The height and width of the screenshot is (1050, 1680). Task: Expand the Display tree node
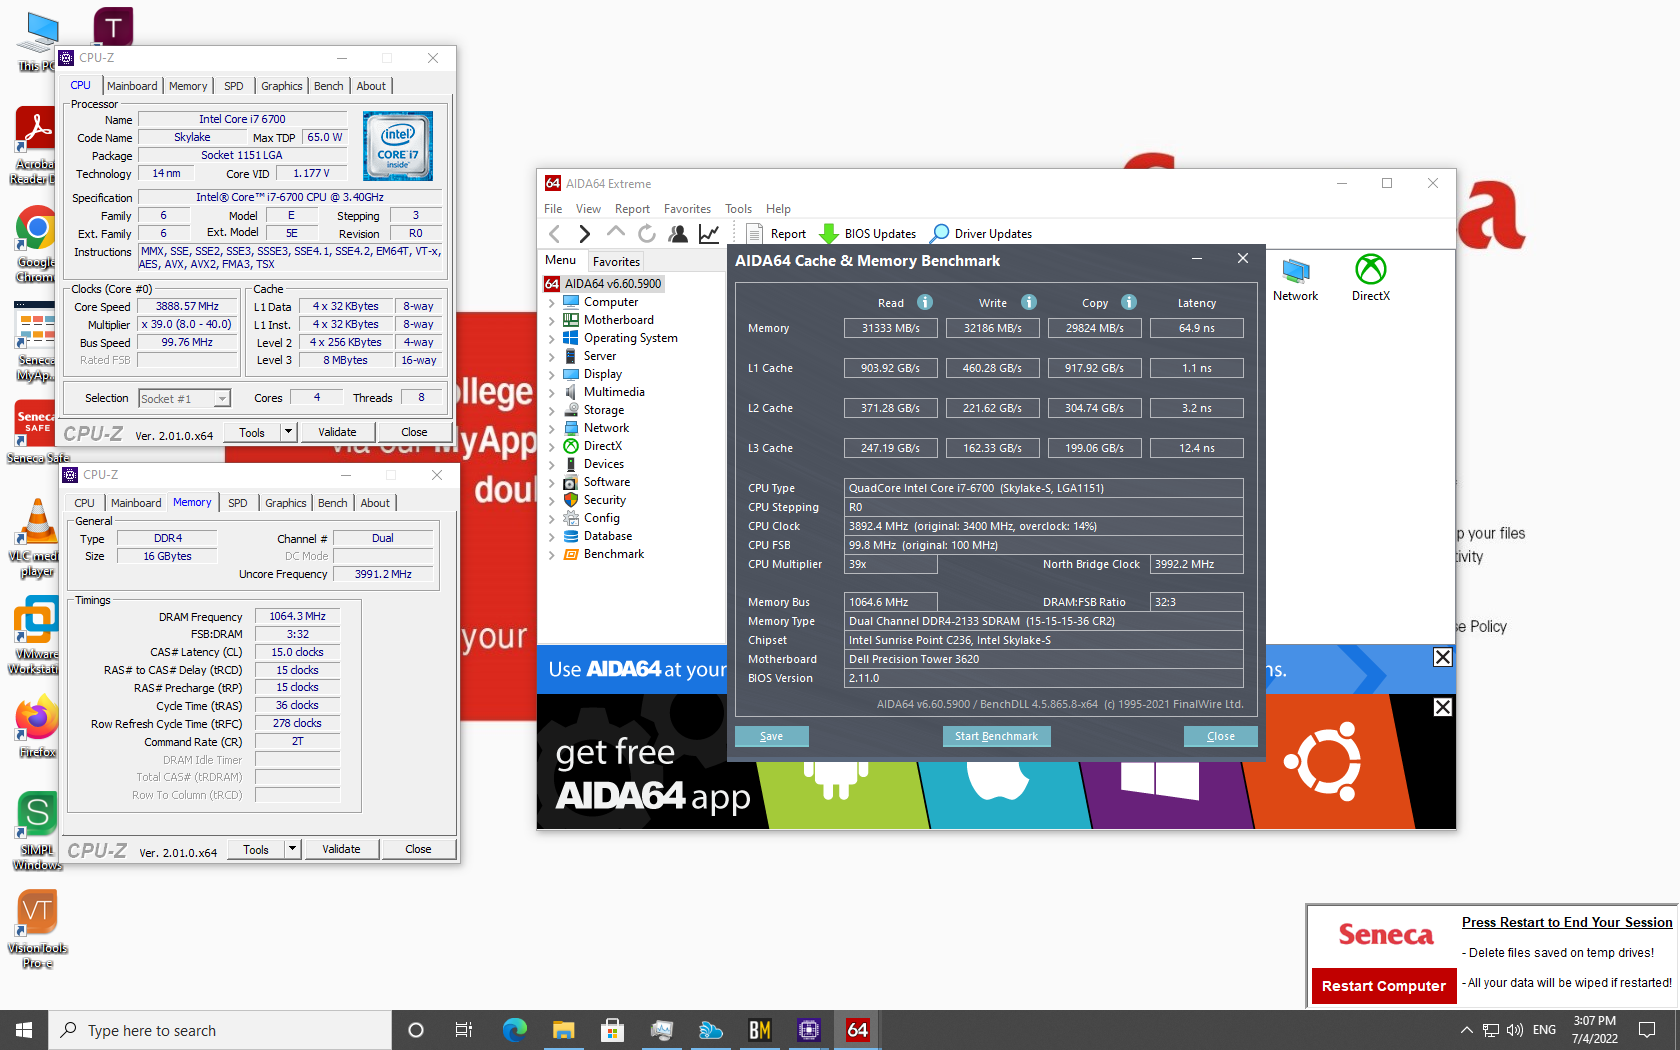[551, 374]
